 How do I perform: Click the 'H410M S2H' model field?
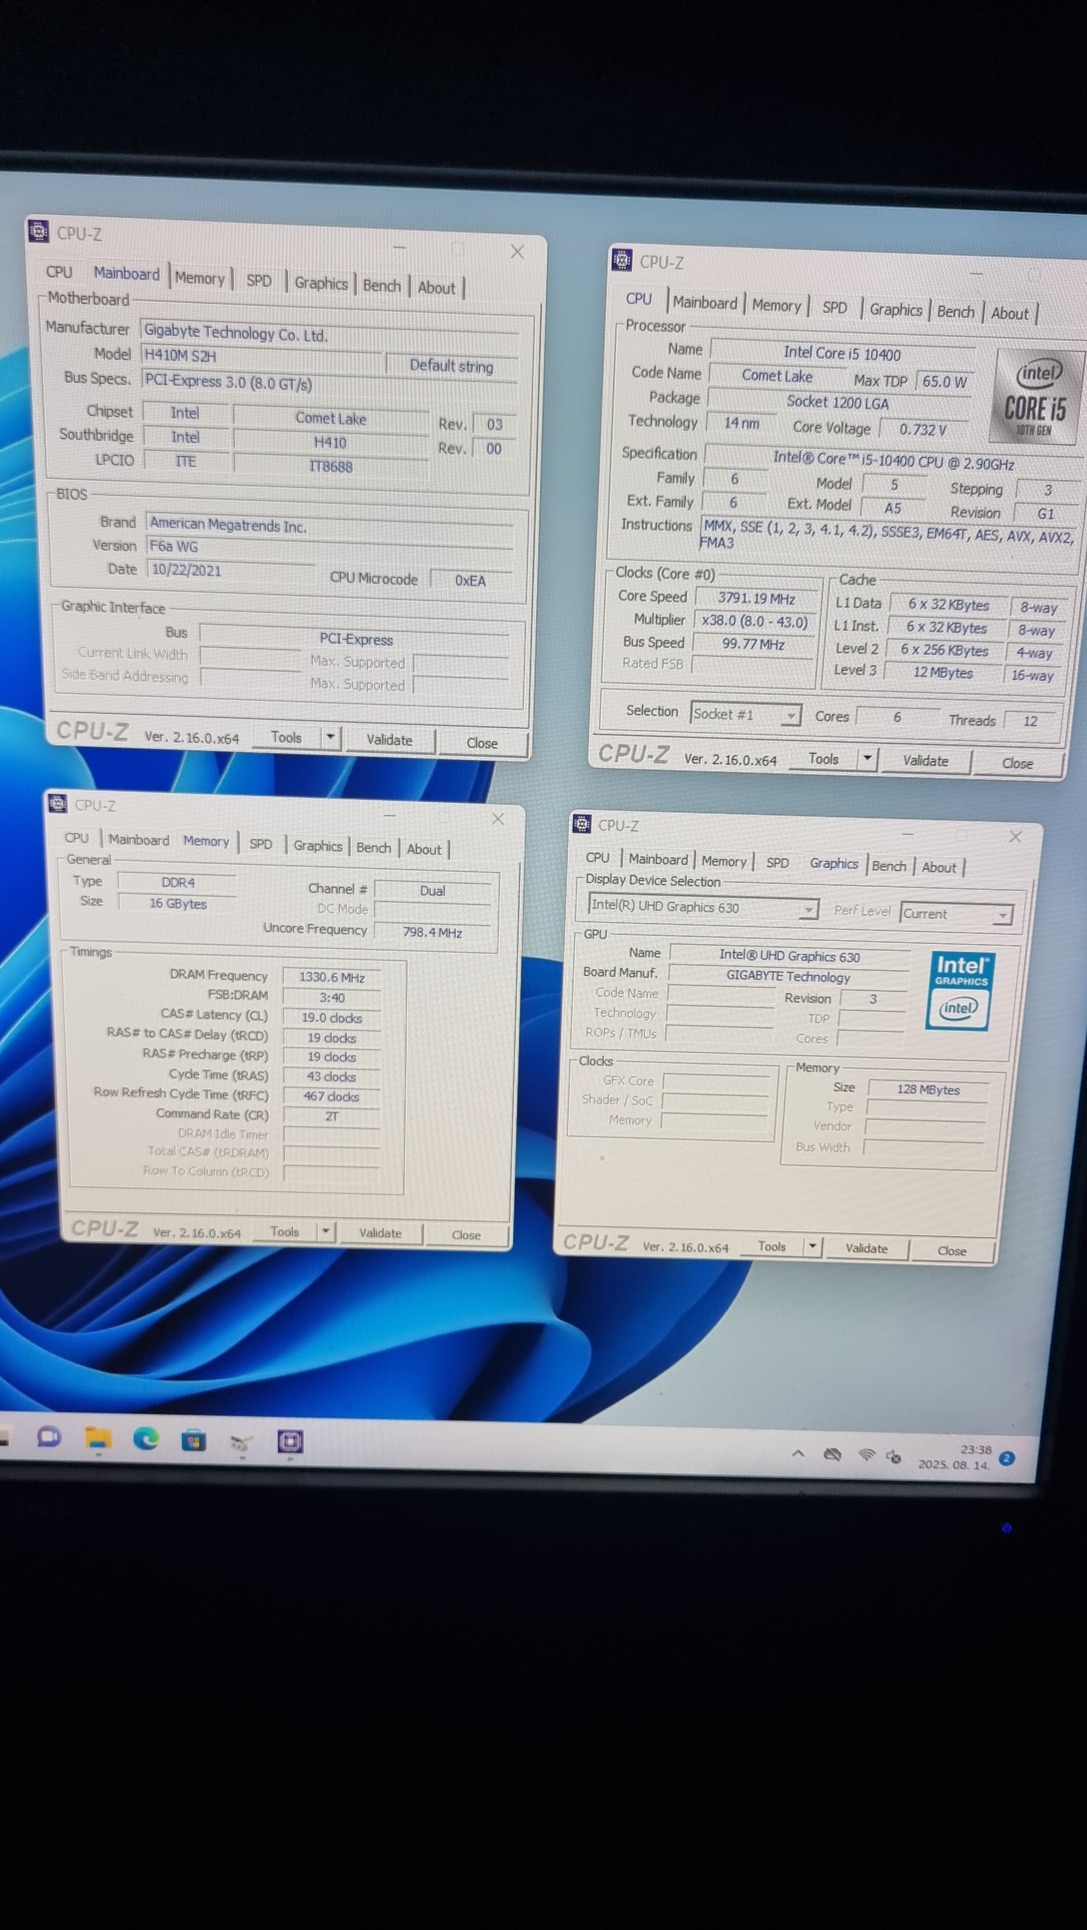tap(261, 356)
